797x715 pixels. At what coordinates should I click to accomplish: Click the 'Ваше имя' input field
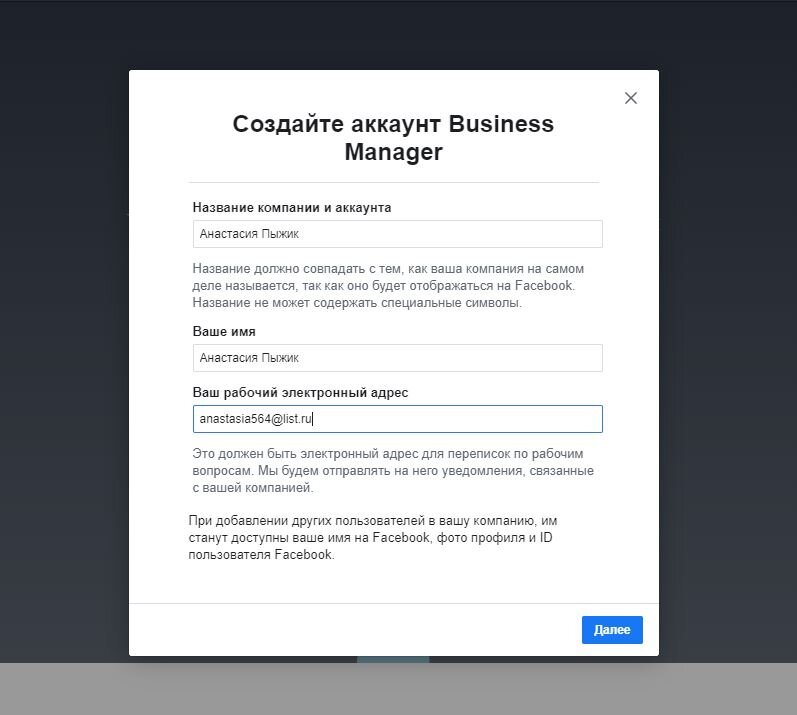[397, 358]
